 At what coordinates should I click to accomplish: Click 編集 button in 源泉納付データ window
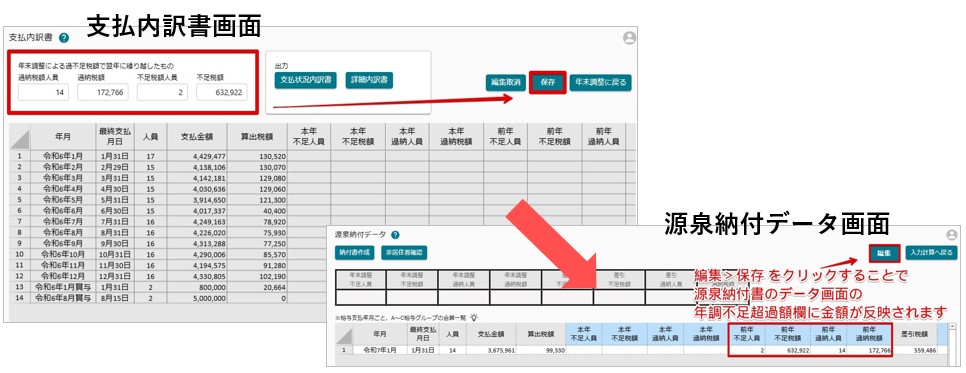[x=884, y=252]
